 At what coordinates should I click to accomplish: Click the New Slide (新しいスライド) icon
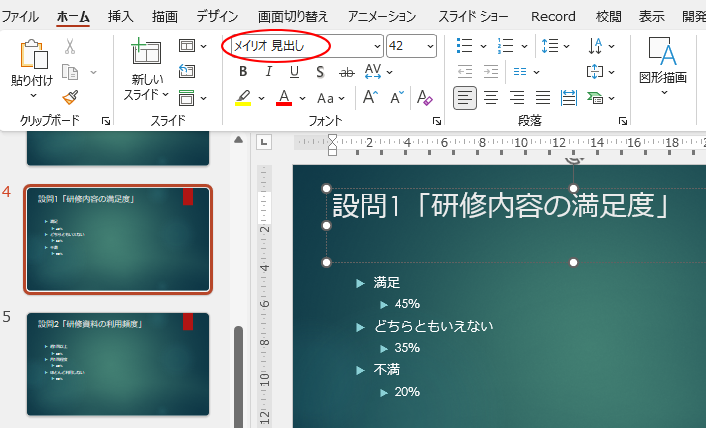pyautogui.click(x=146, y=51)
